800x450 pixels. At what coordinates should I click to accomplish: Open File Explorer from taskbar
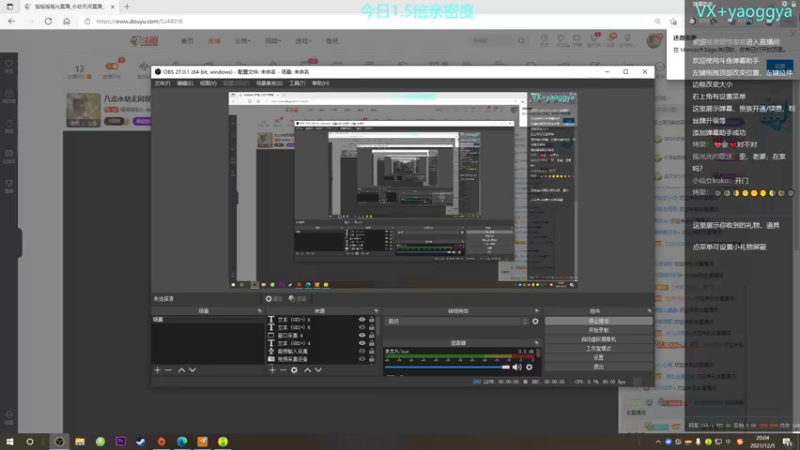coord(80,441)
